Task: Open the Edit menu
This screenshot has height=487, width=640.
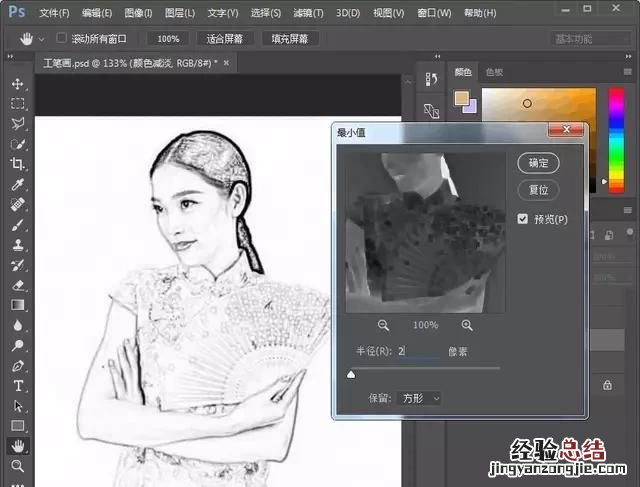Action: (97, 13)
